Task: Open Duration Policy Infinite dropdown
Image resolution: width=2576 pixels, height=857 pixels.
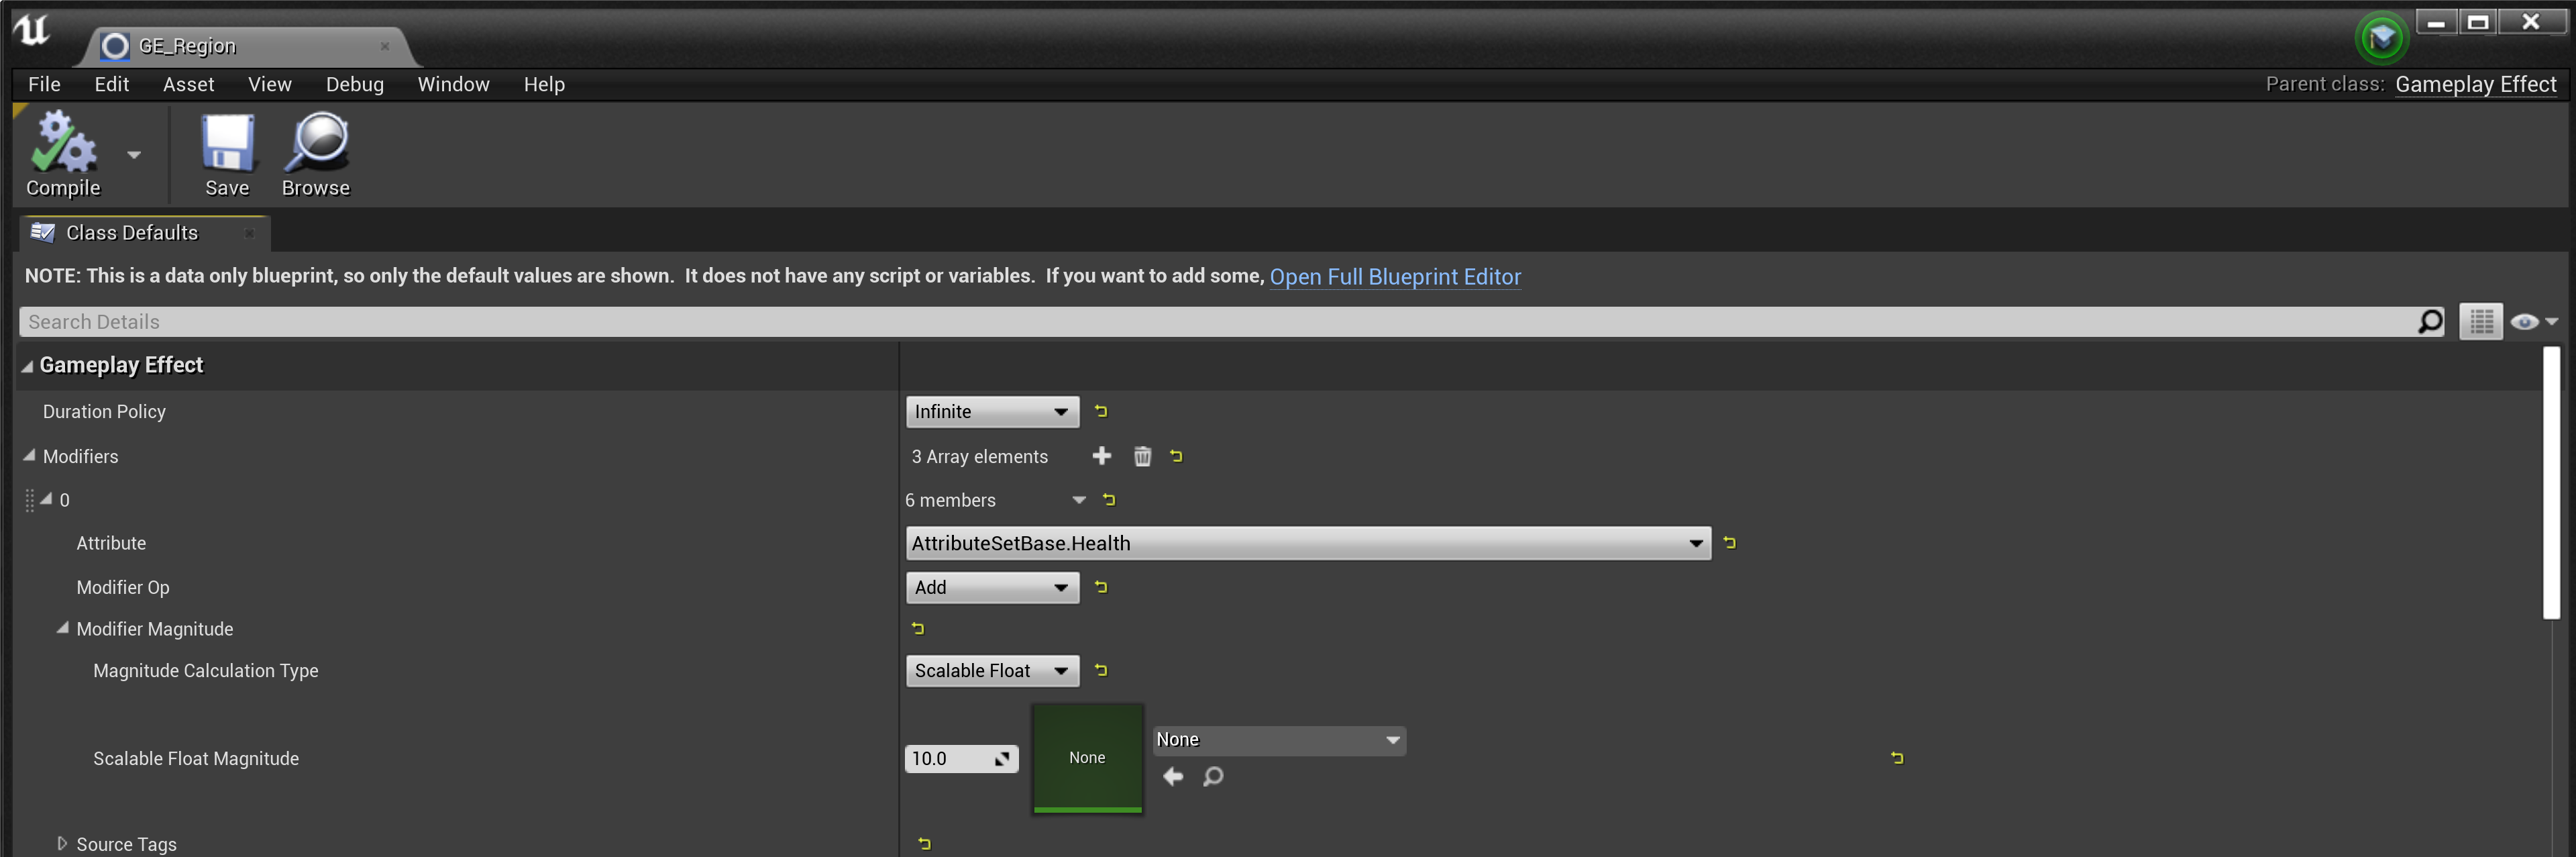Action: pyautogui.click(x=991, y=411)
